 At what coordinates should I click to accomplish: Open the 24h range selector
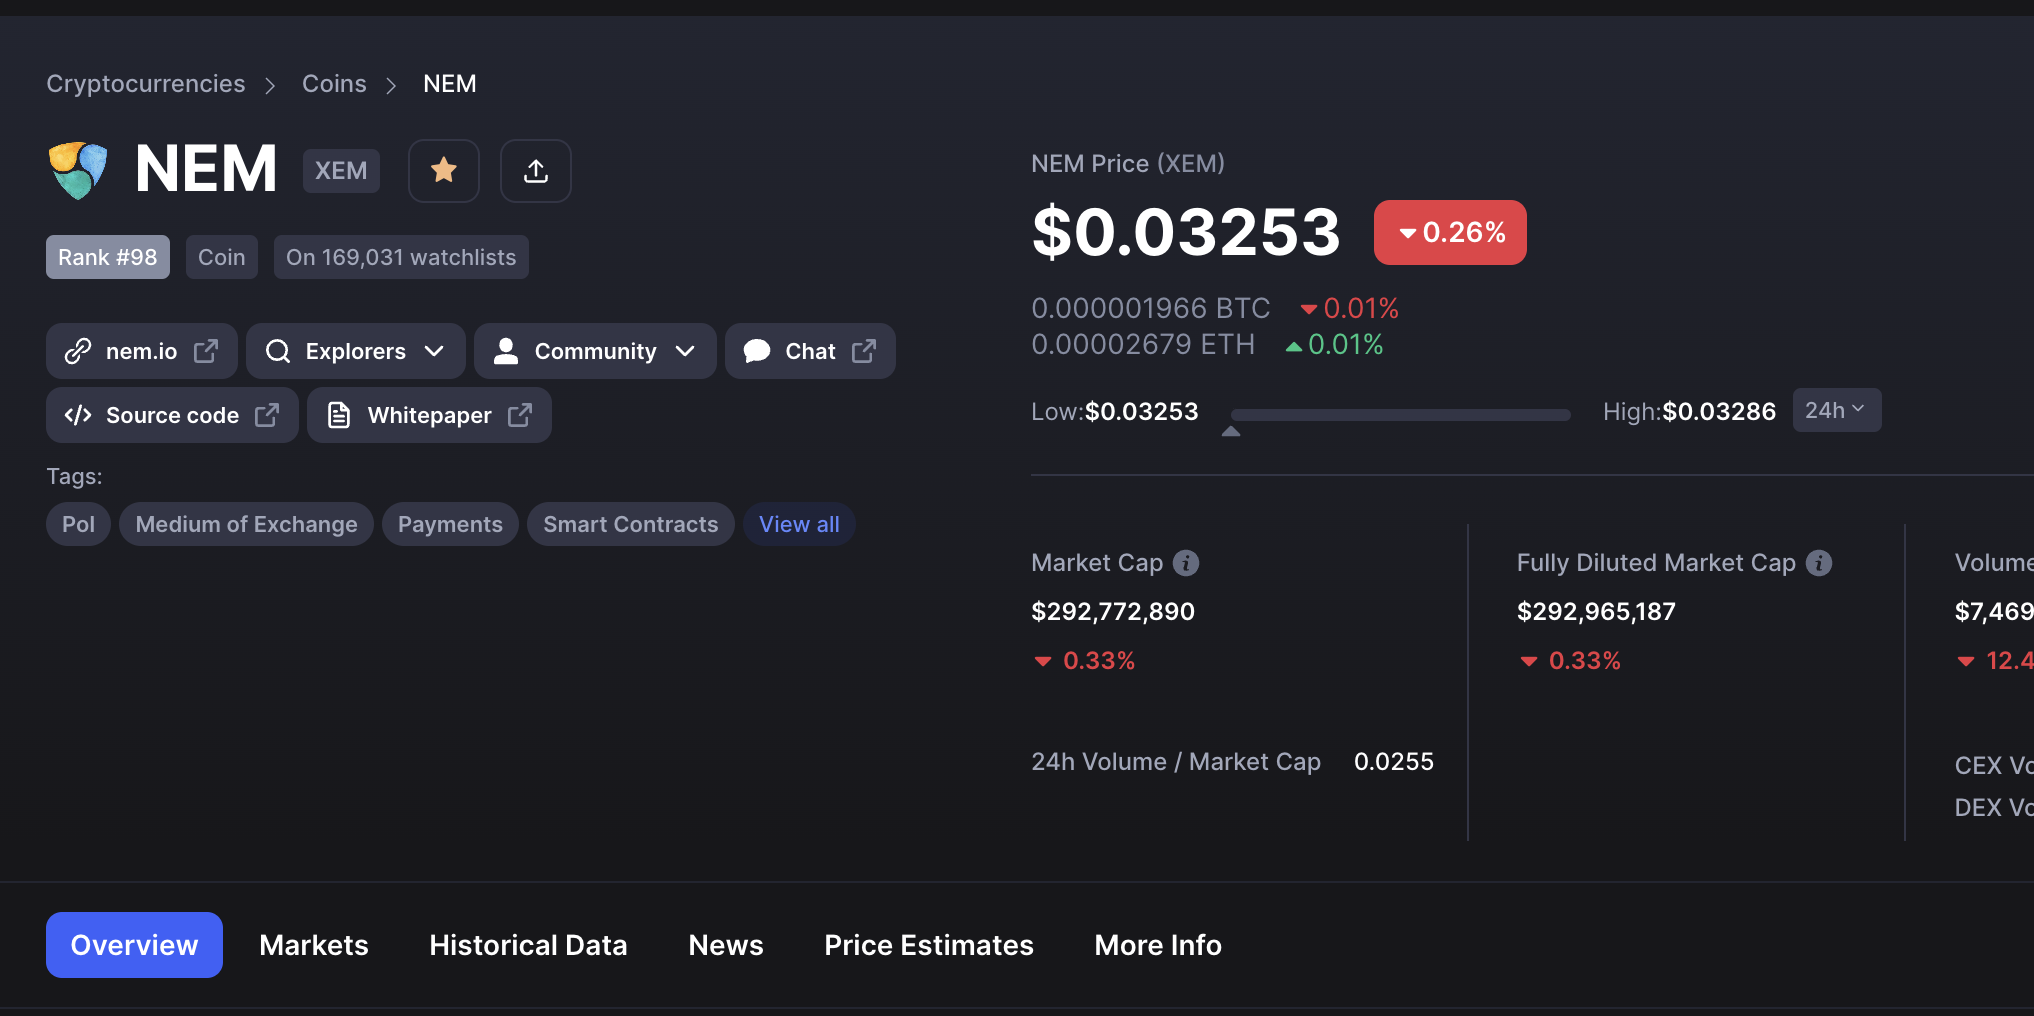click(x=1837, y=410)
